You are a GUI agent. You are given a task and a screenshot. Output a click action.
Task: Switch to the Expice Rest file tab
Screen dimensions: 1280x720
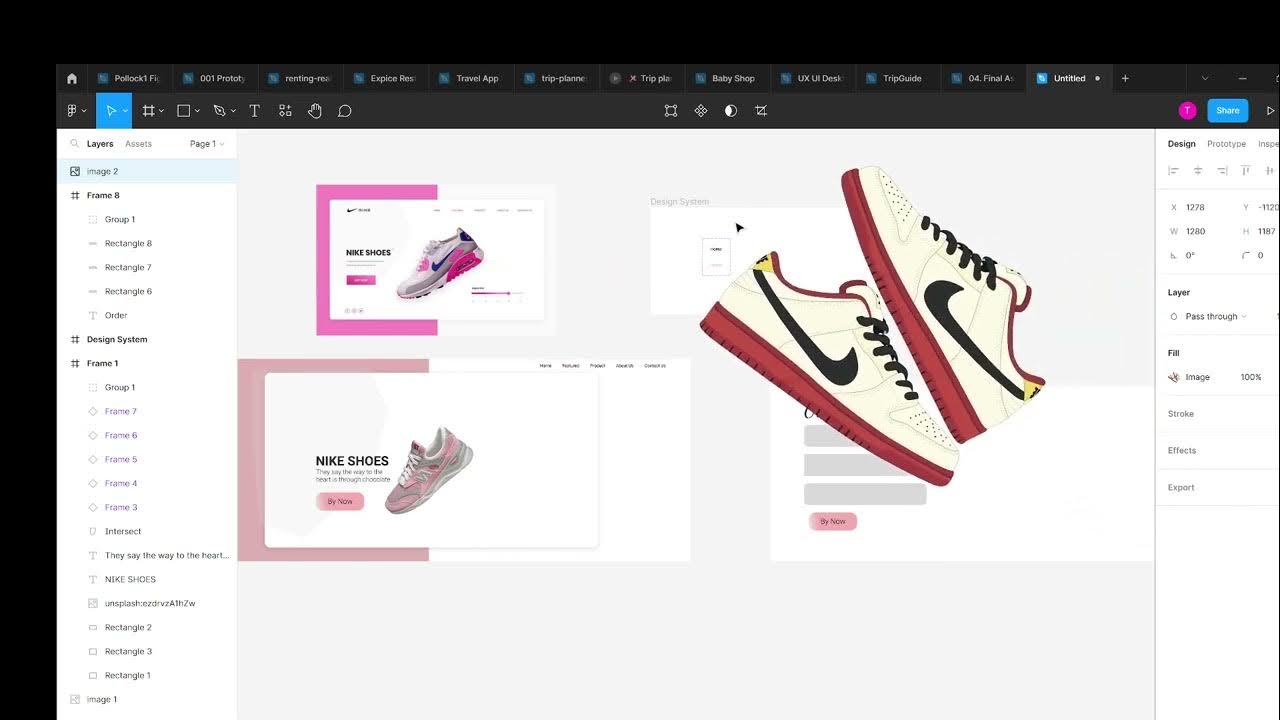tap(385, 78)
